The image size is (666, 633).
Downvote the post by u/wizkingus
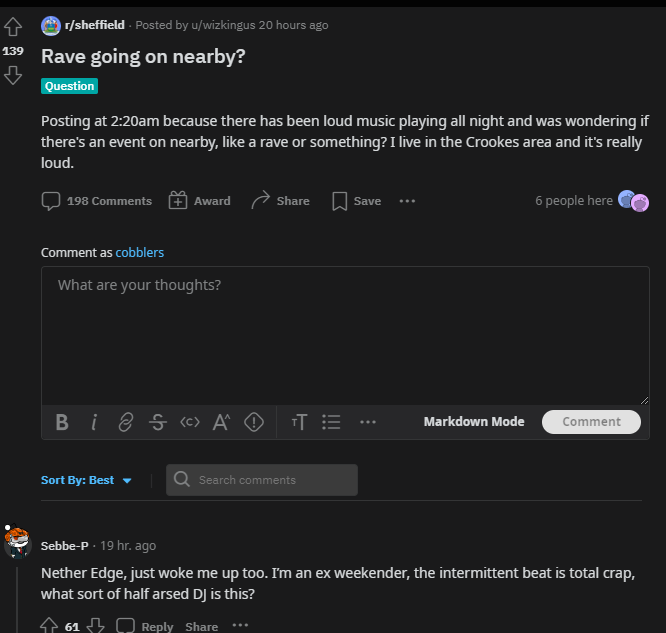click(x=13, y=75)
